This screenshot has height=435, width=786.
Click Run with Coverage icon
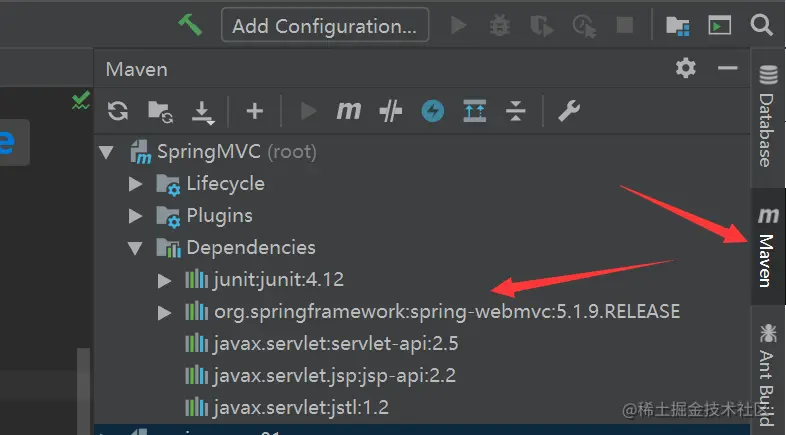coord(542,26)
